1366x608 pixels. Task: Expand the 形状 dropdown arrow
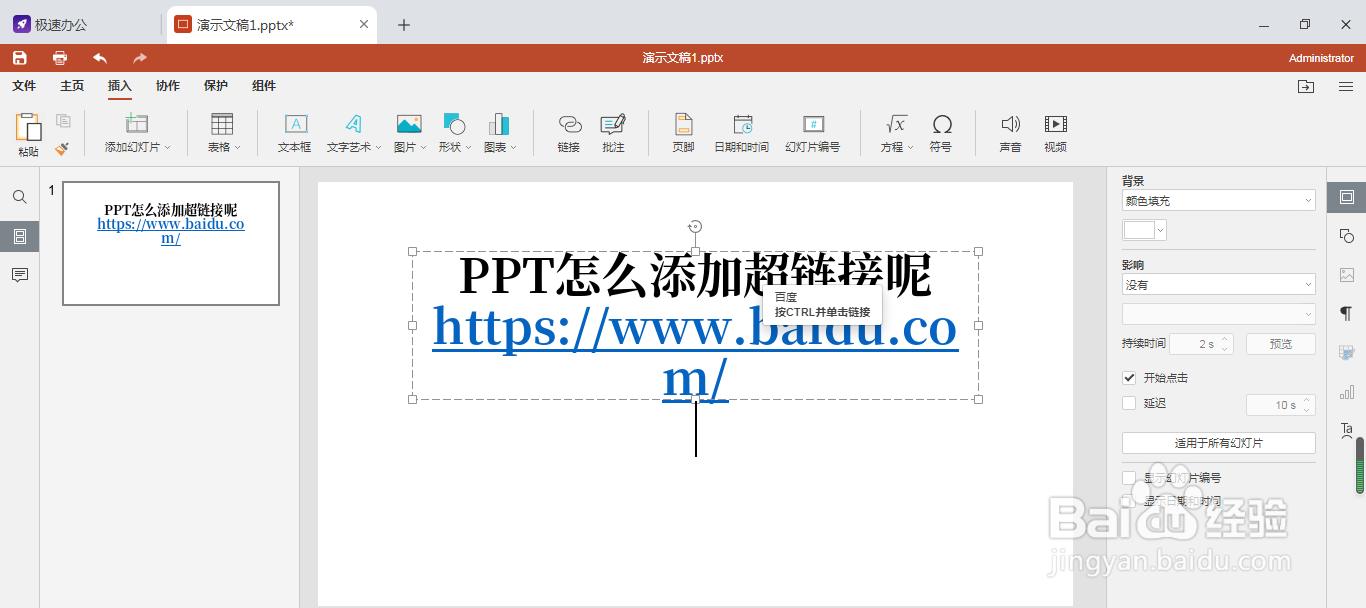coord(468,147)
